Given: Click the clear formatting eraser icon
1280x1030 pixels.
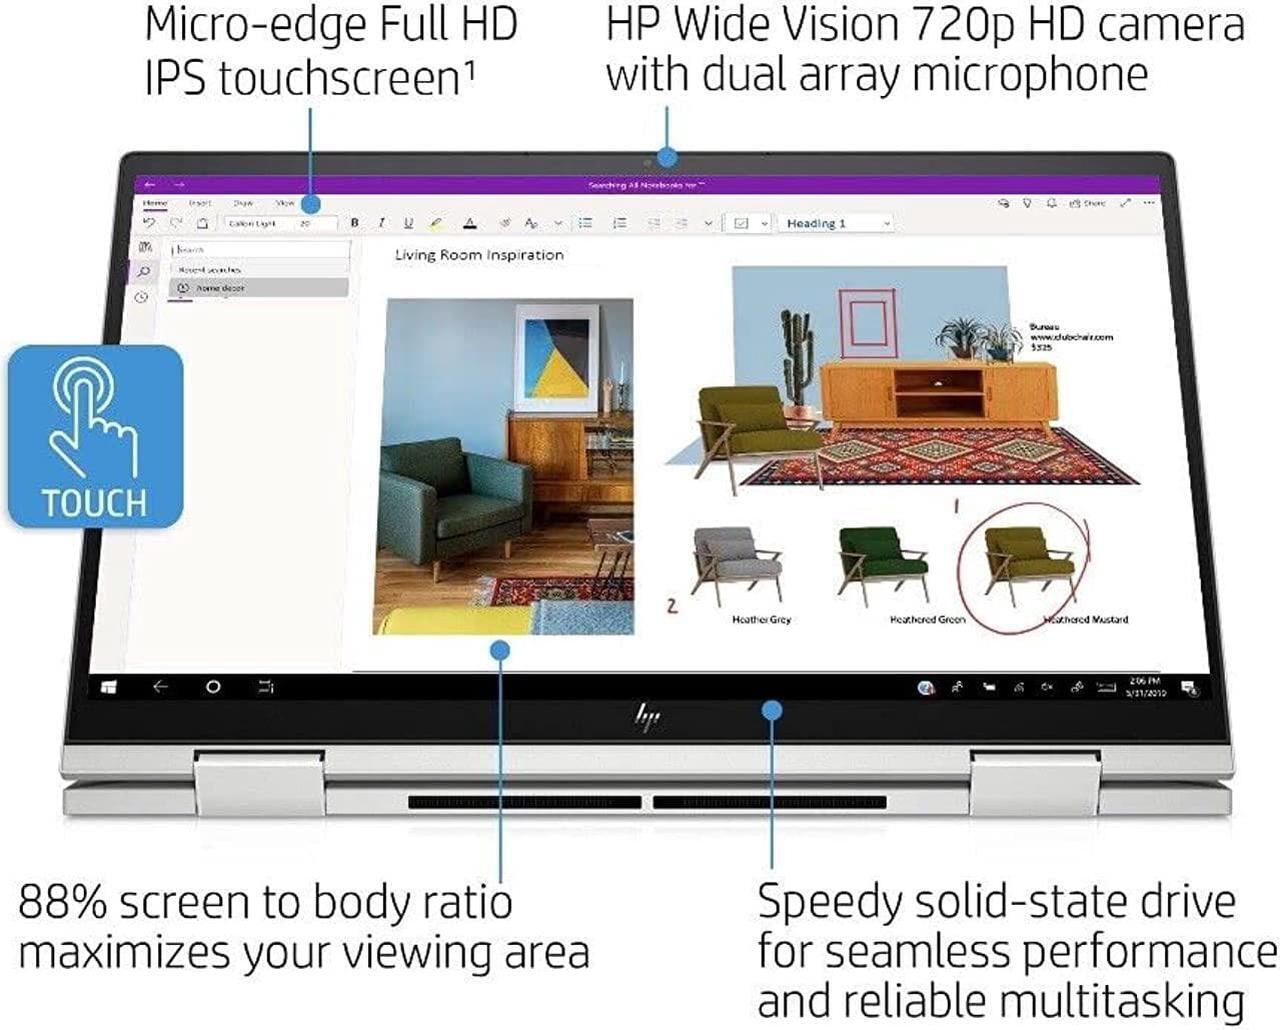Looking at the screenshot, I should coord(505,223).
